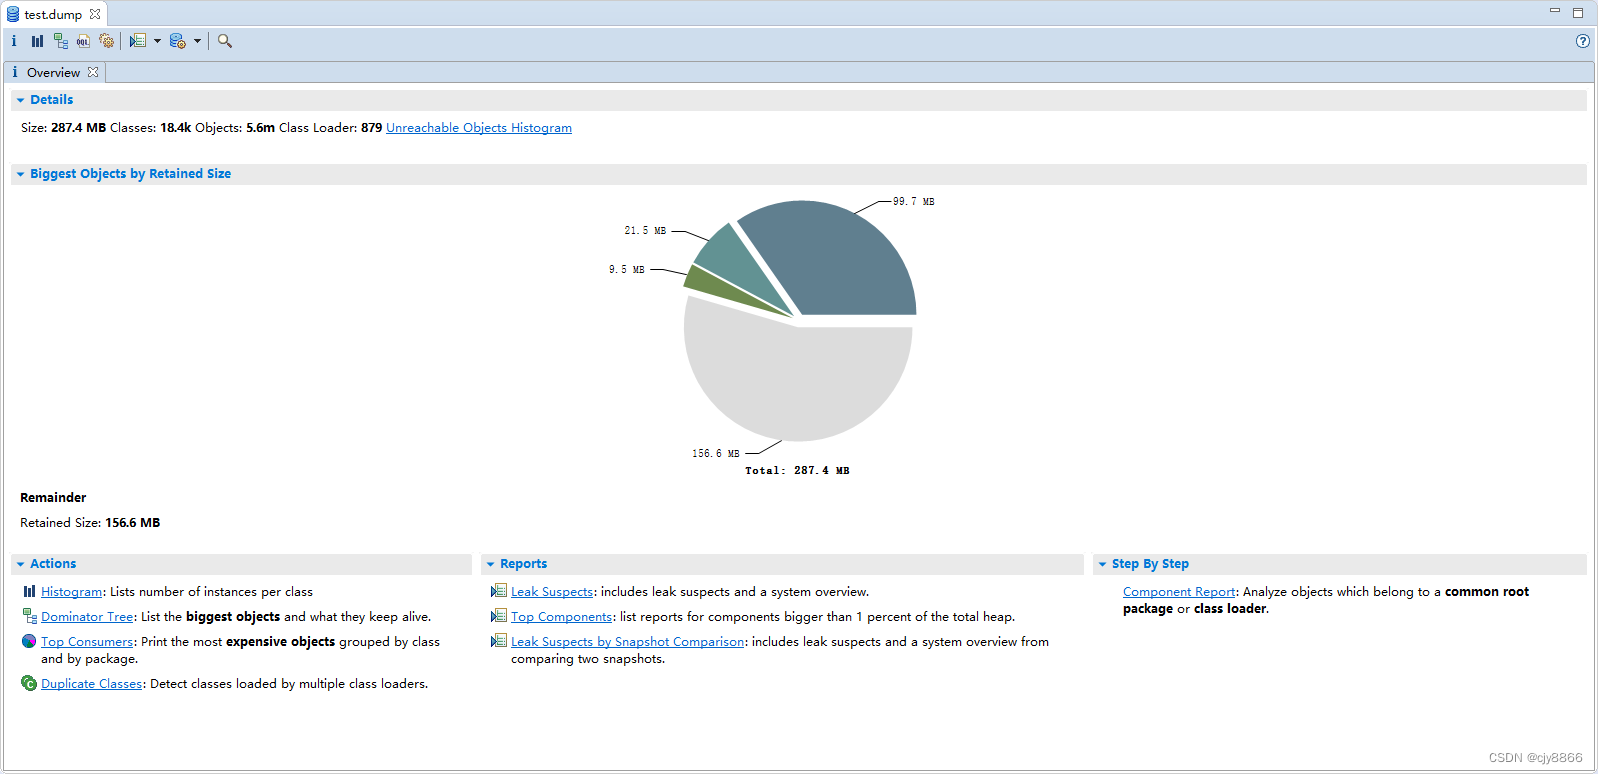Open the Component Report link
Screen dimensions: 1598x774
click(1179, 592)
